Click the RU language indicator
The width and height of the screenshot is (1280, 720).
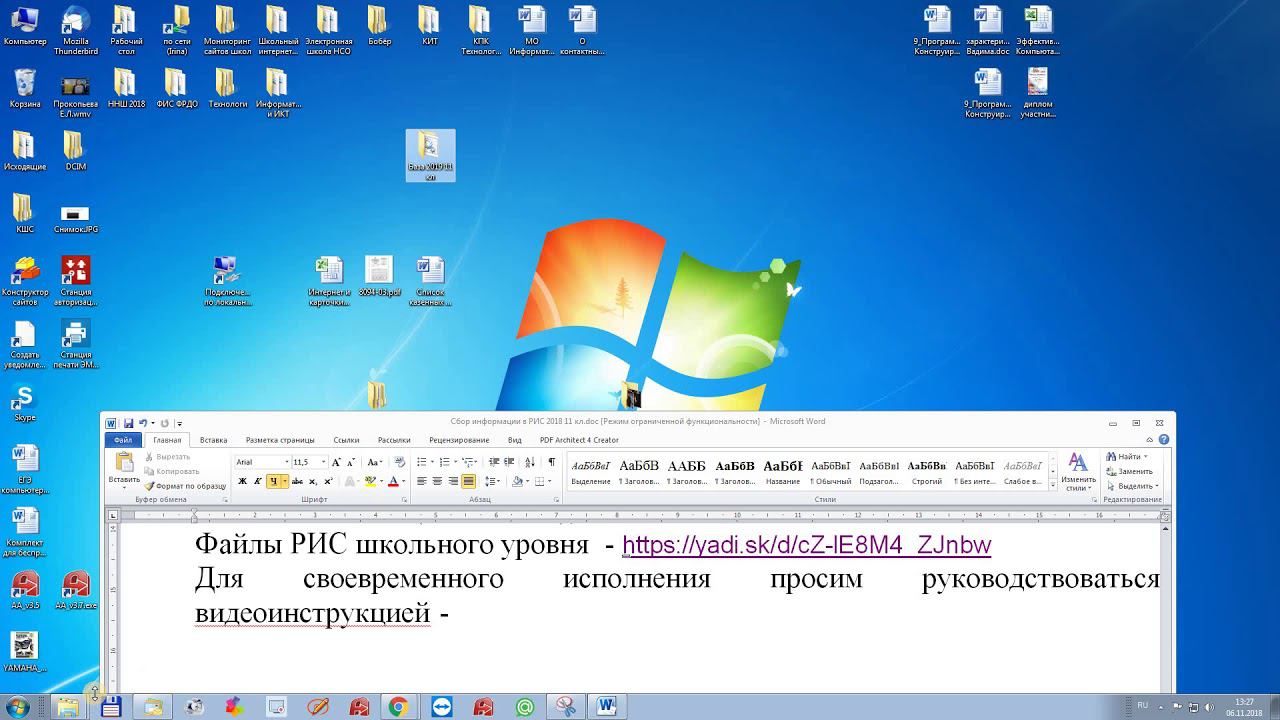coord(1142,705)
